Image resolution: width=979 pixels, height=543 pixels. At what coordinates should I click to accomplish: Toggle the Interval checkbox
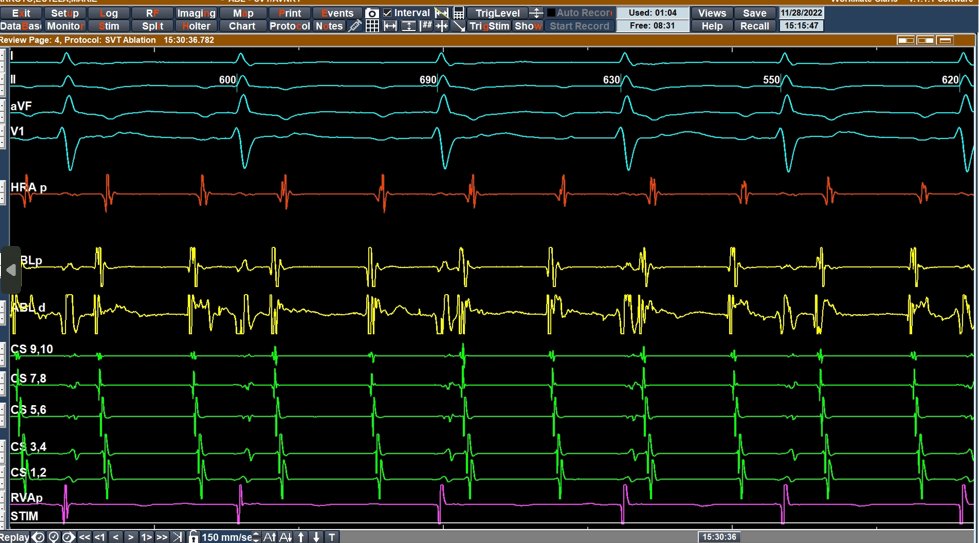388,13
